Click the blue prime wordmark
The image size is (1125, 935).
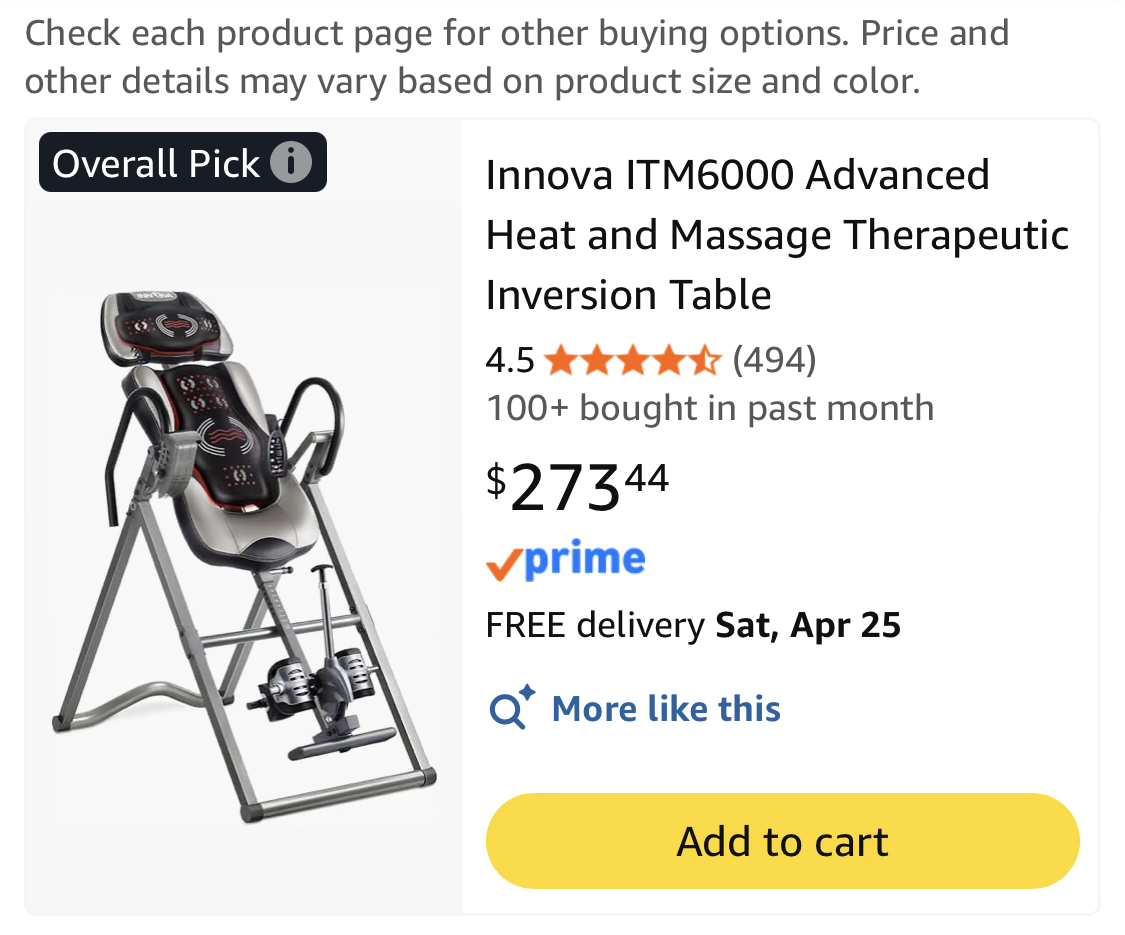tap(585, 560)
